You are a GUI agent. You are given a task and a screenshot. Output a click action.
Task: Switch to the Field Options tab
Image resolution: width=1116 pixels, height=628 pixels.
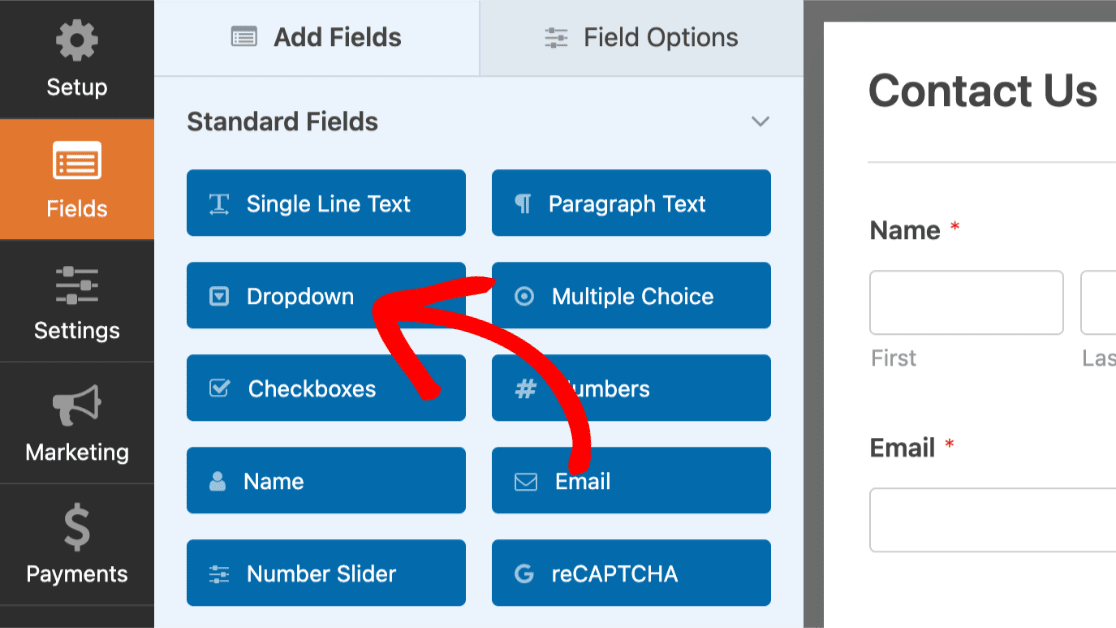pos(640,37)
